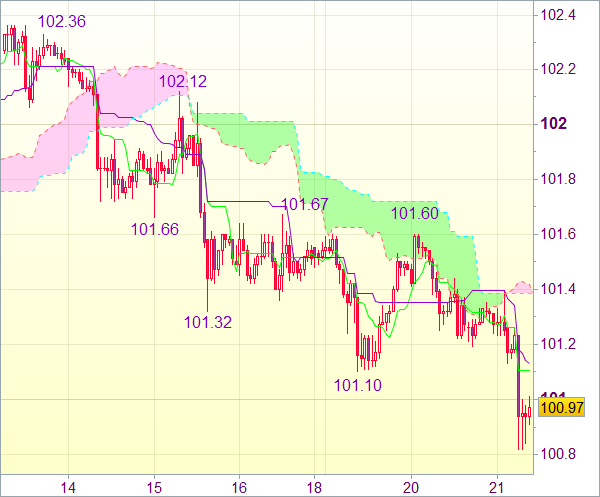Click the 102.4 price axis label
The height and width of the screenshot is (497, 600).
[558, 15]
